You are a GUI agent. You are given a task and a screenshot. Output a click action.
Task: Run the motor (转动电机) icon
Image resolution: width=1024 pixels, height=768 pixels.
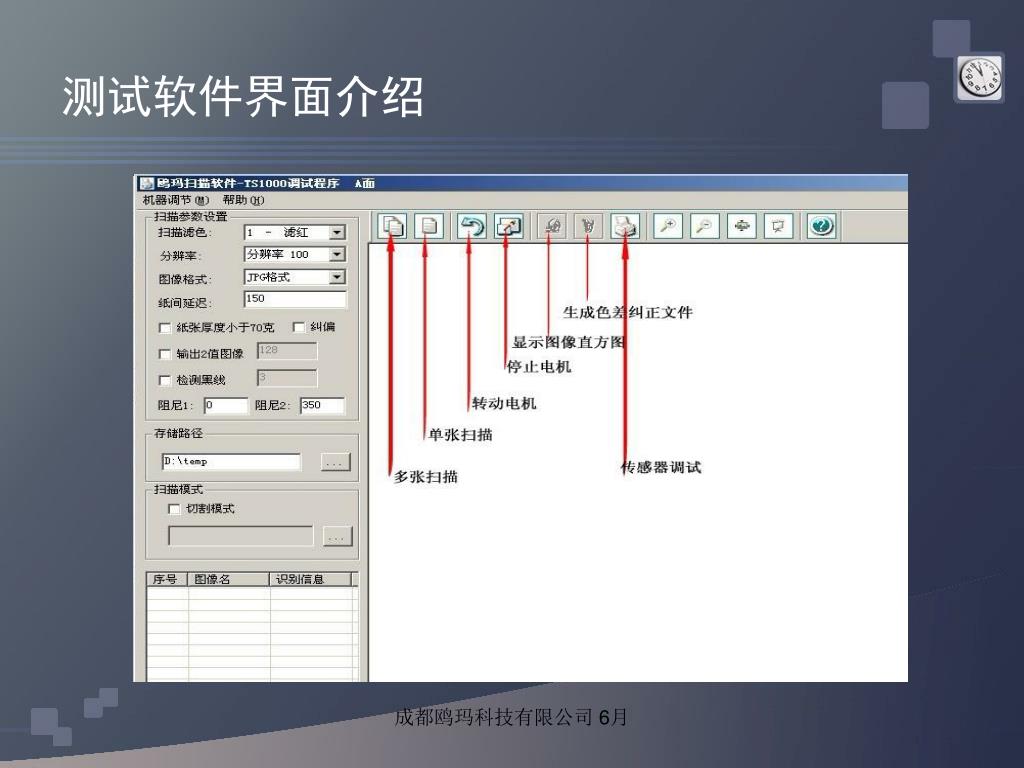(472, 227)
